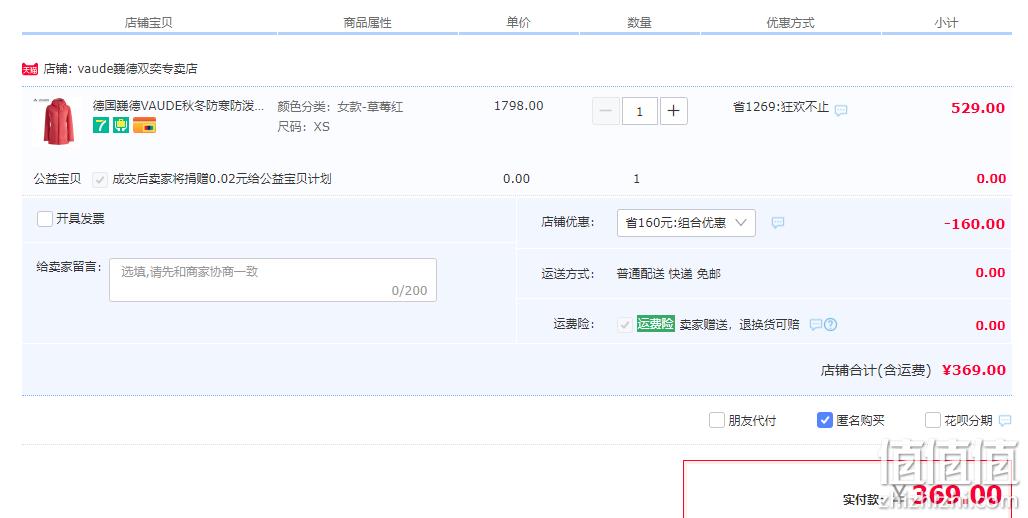Click the 商品属性 column header
The width and height of the screenshot is (1028, 518).
click(367, 23)
